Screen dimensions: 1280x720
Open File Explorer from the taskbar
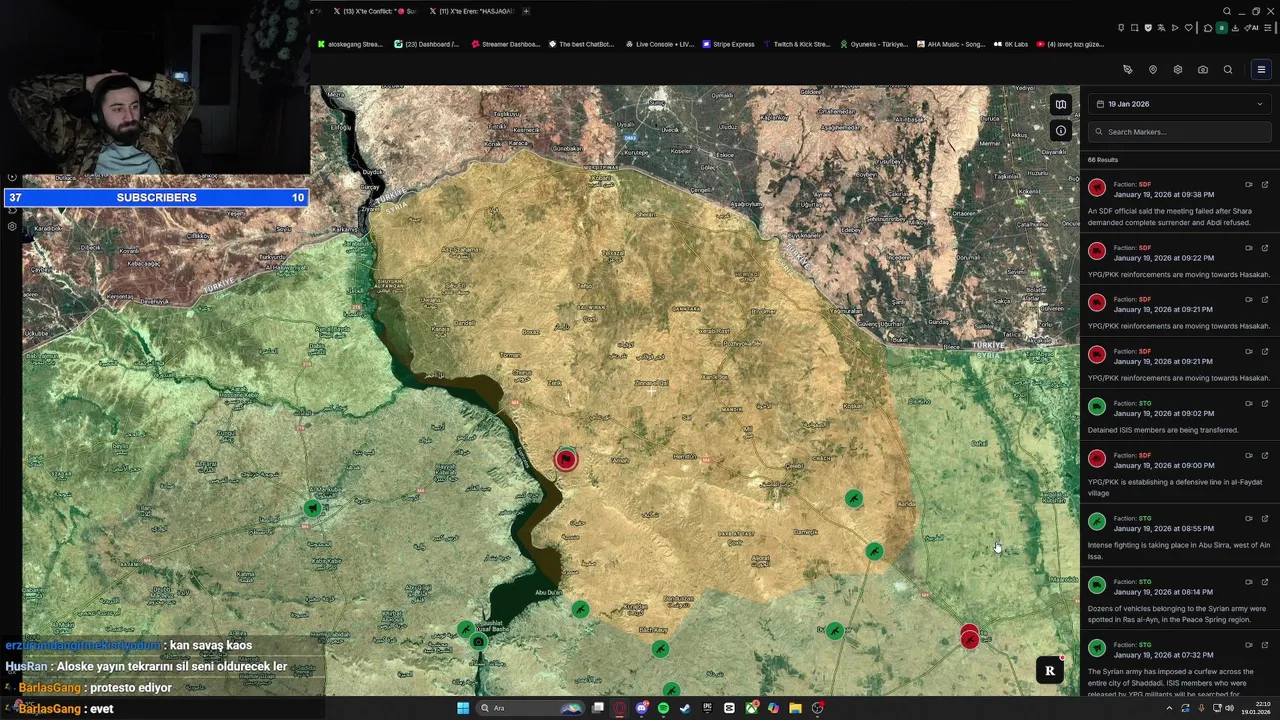(795, 708)
